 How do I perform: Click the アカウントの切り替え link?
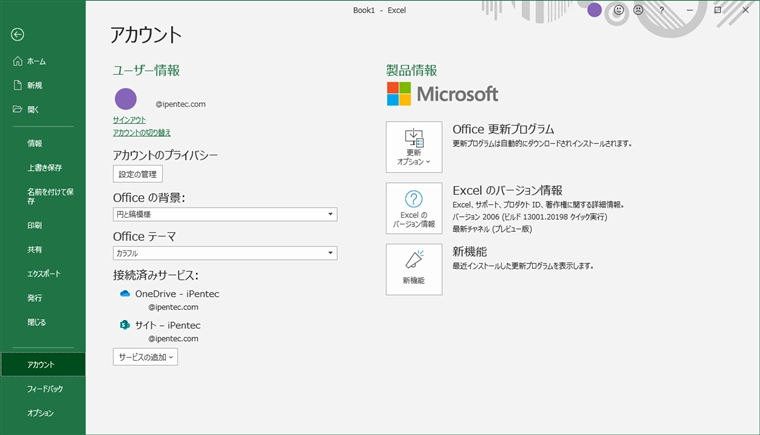tap(142, 132)
